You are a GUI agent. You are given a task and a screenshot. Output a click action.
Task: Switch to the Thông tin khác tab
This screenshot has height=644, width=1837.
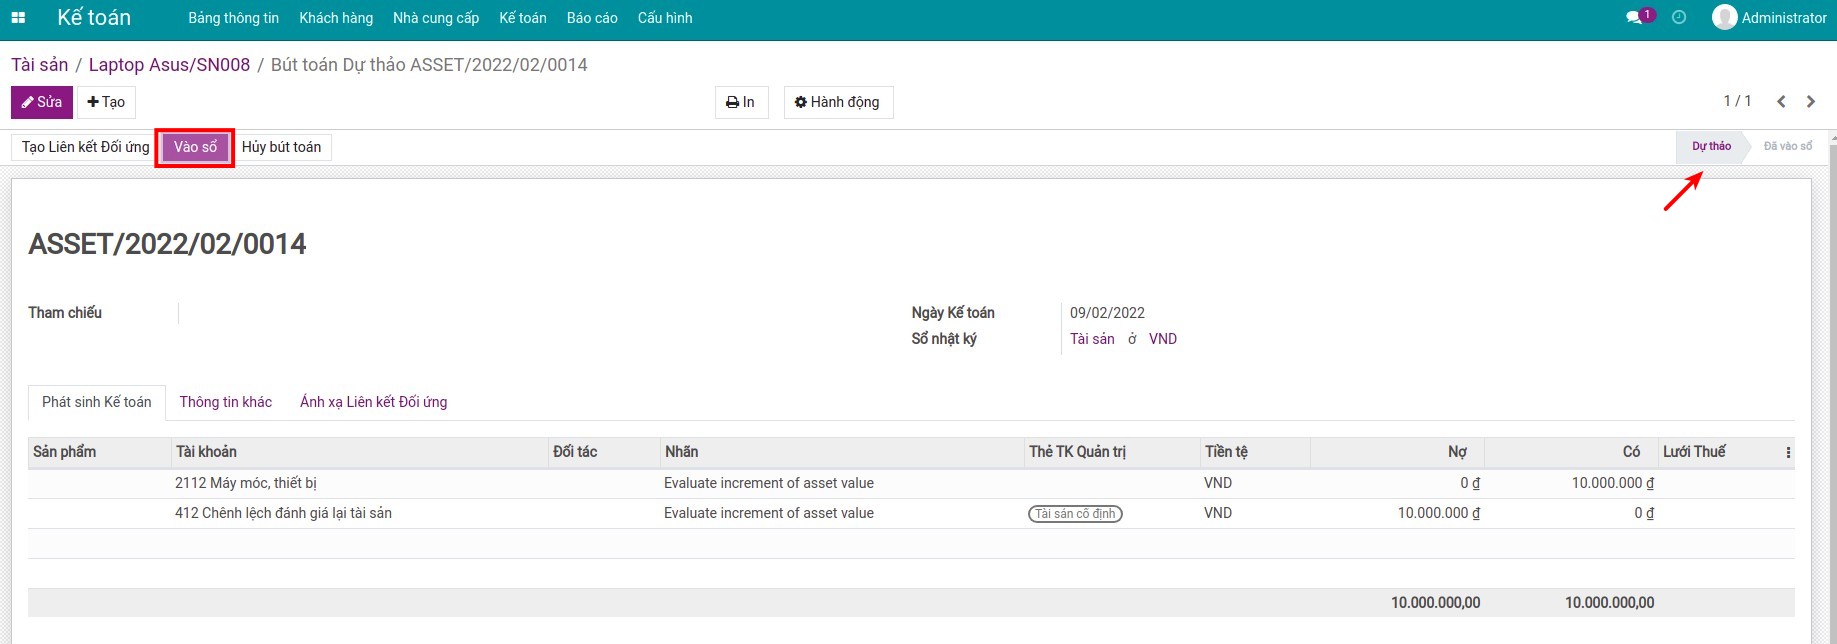226,402
